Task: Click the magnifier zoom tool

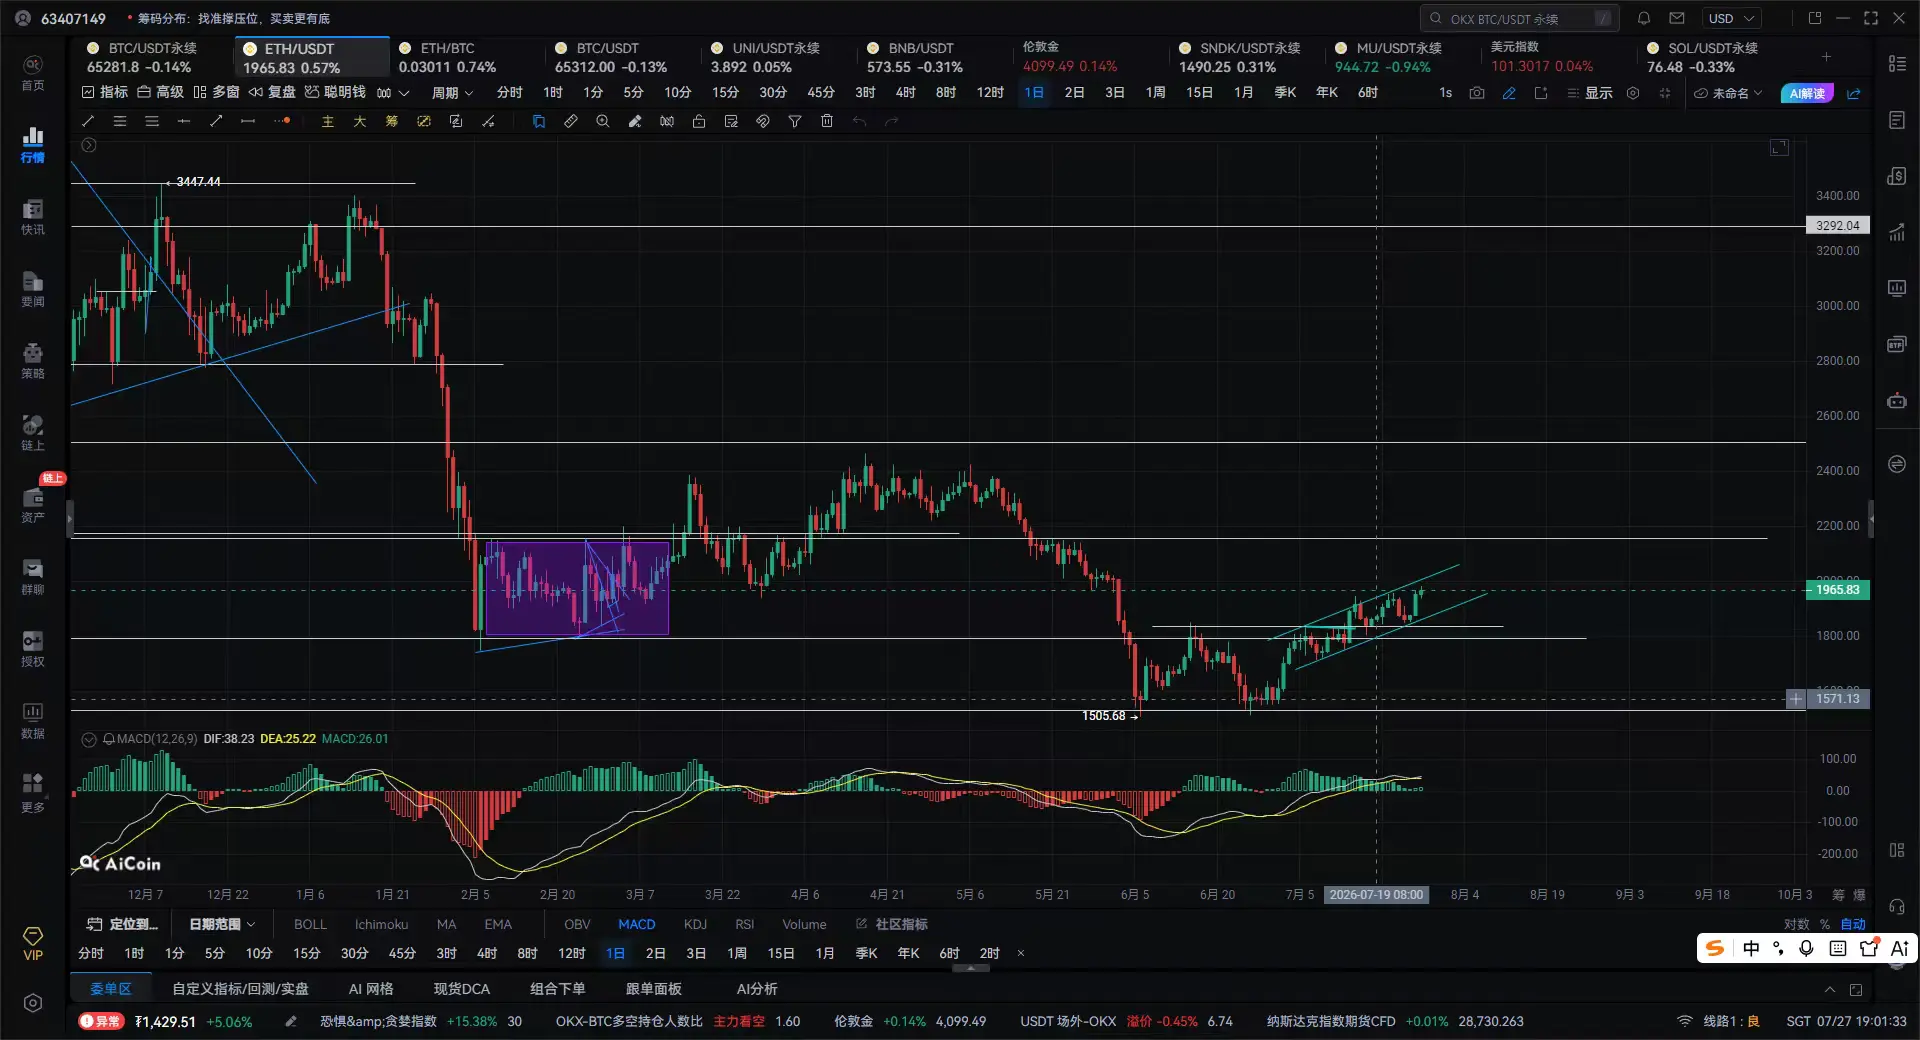Action: pos(603,121)
